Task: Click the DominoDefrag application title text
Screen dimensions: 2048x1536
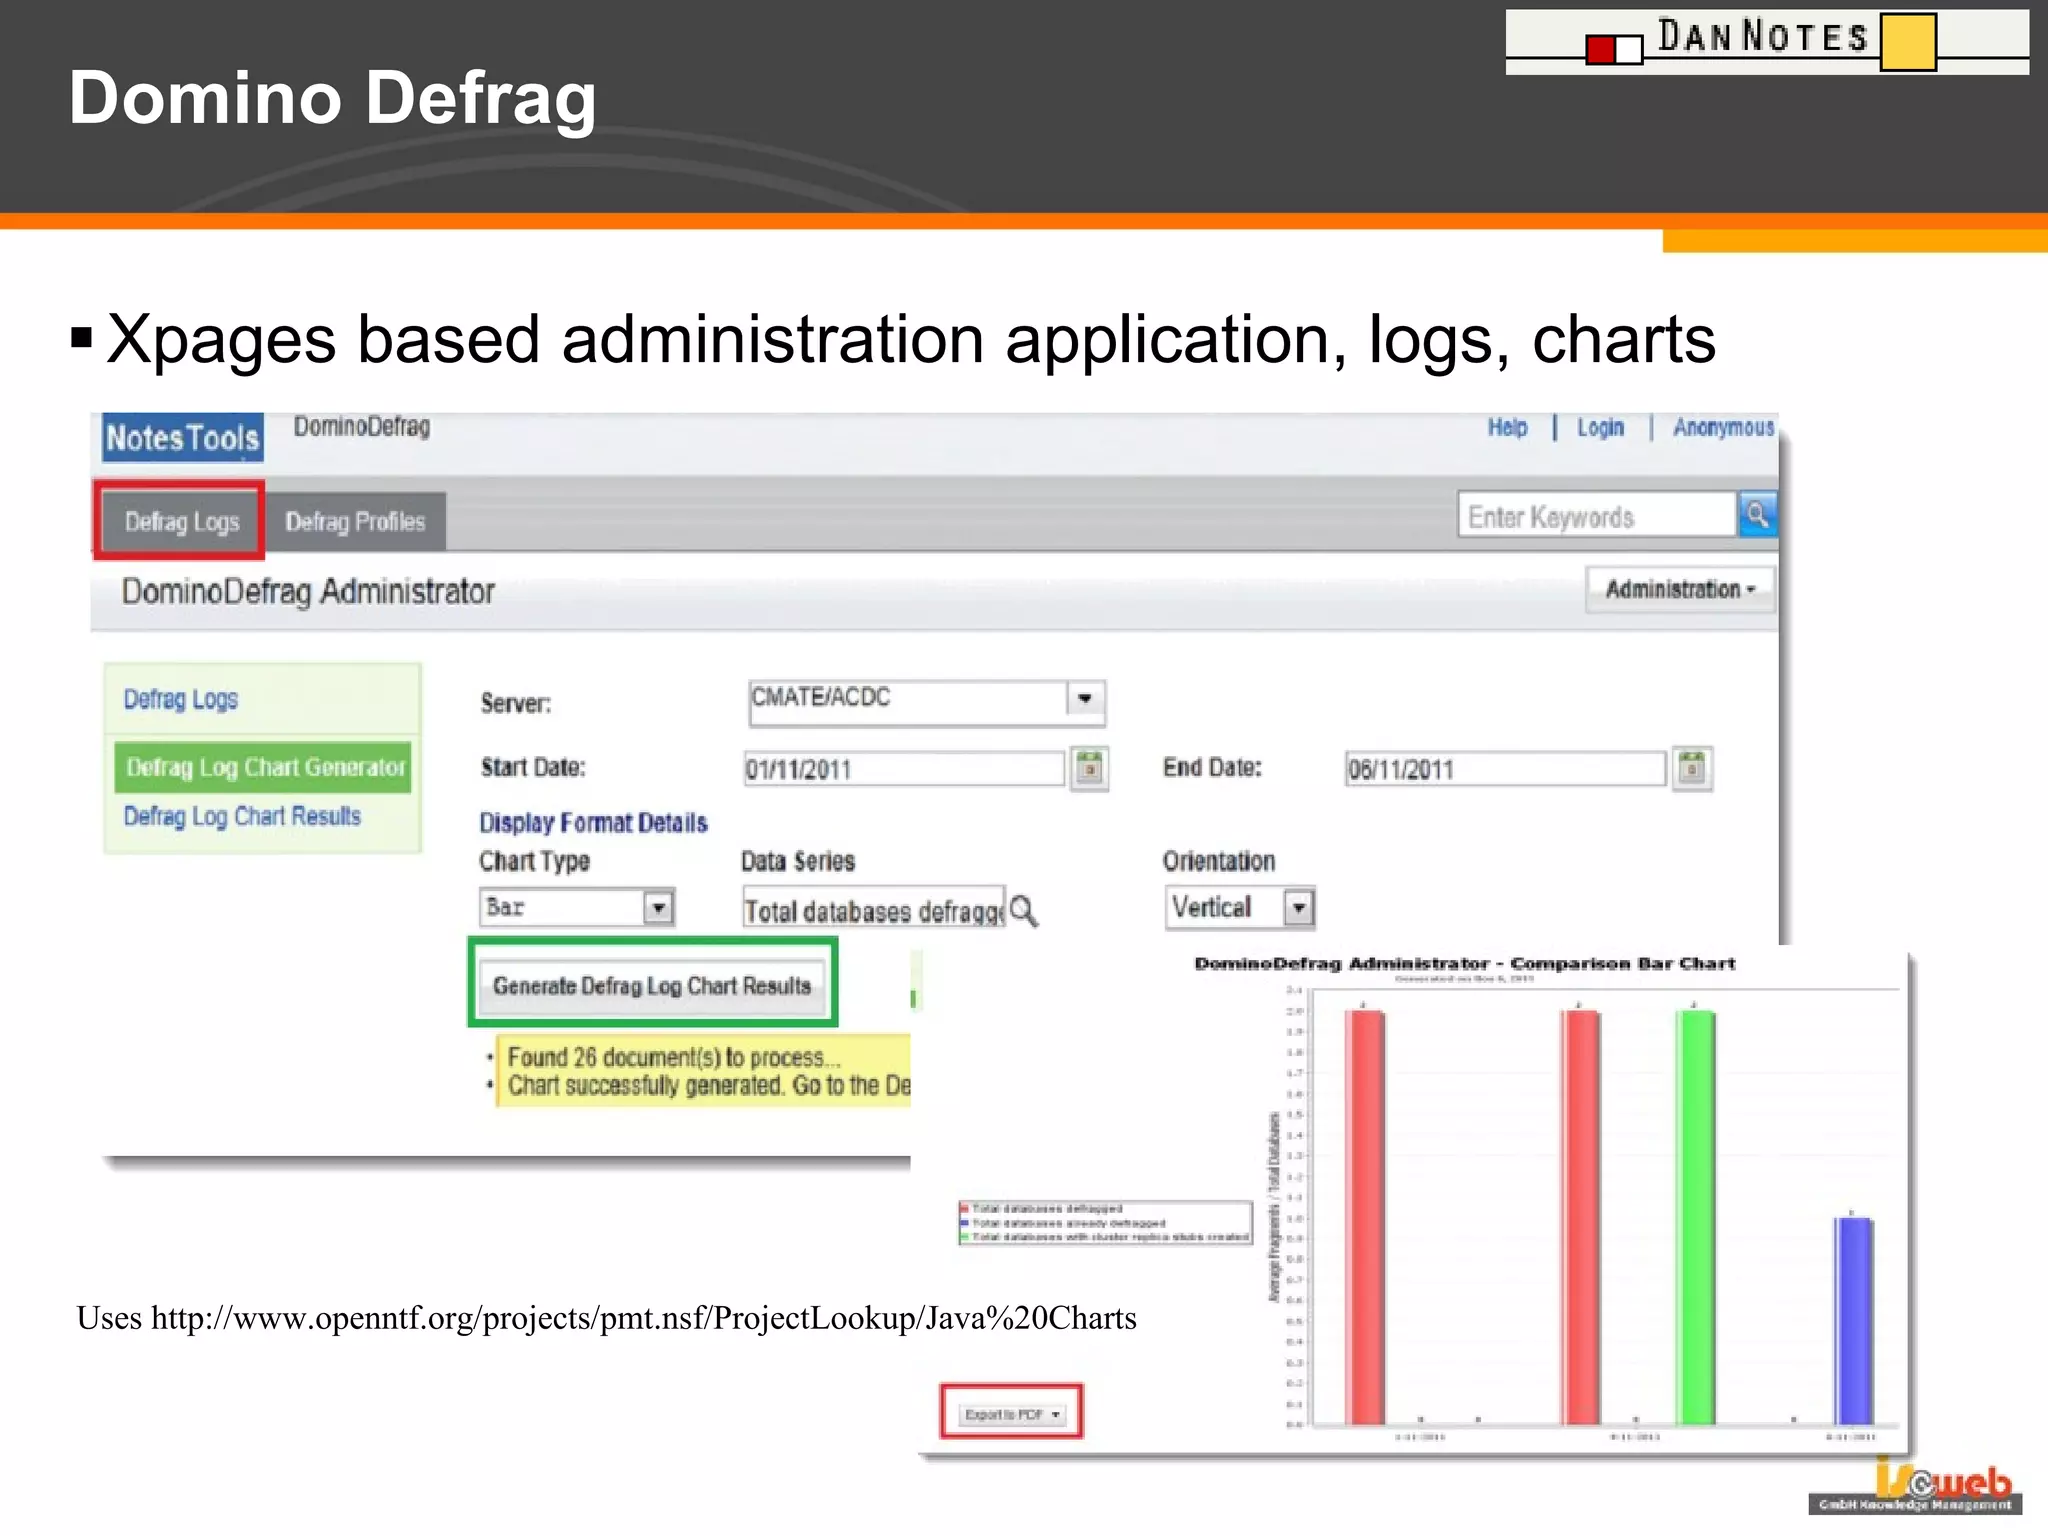Action: [361, 427]
